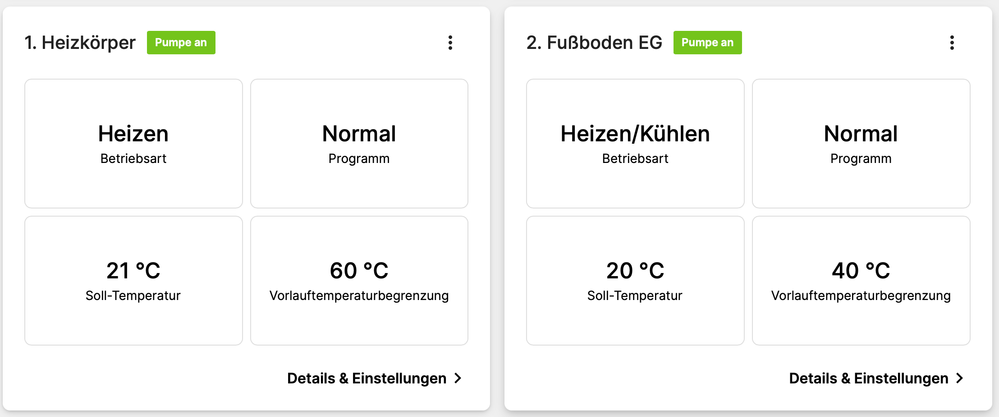This screenshot has width=999, height=417.
Task: Open the 40 °C Vorlauftemperaturbegrenzung tile
Action: [861, 281]
